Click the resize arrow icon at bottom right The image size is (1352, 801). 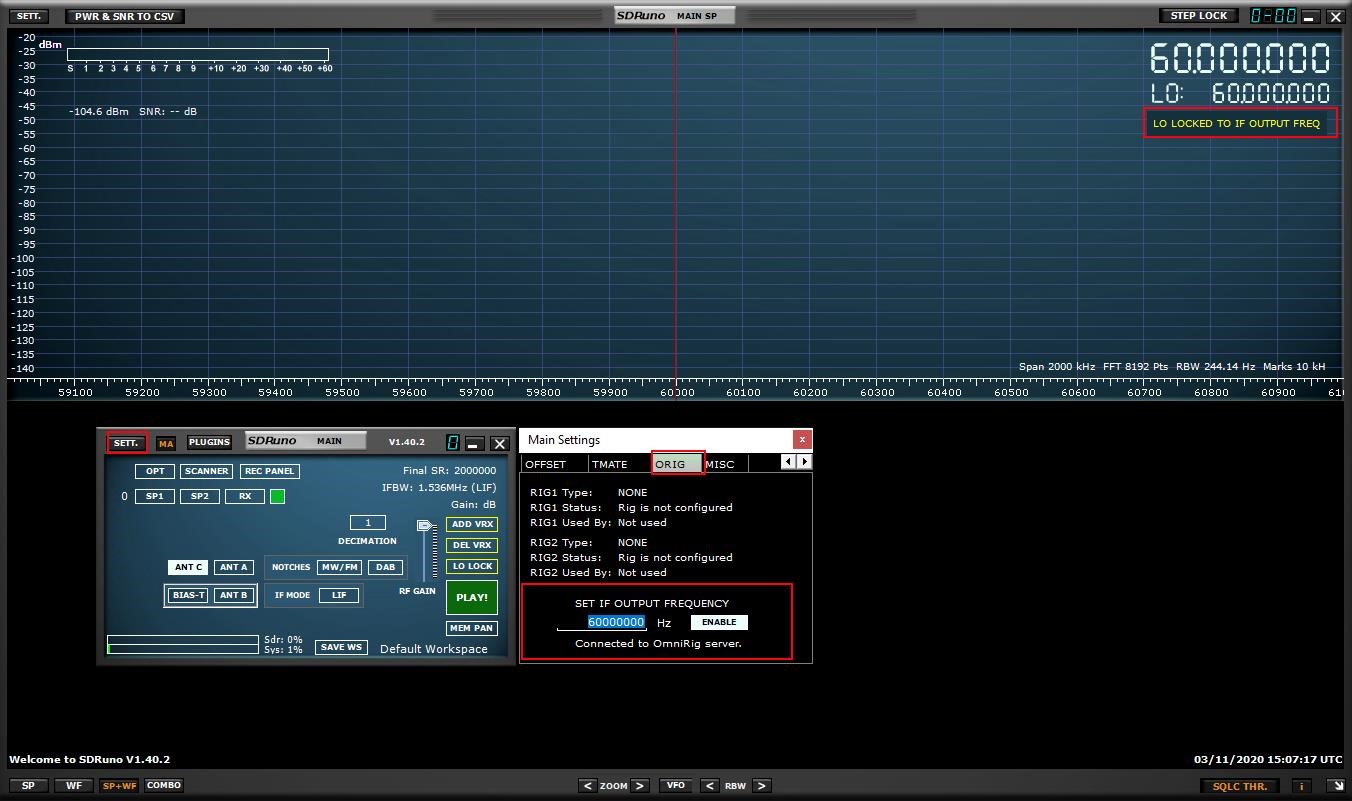pyautogui.click(x=1335, y=786)
